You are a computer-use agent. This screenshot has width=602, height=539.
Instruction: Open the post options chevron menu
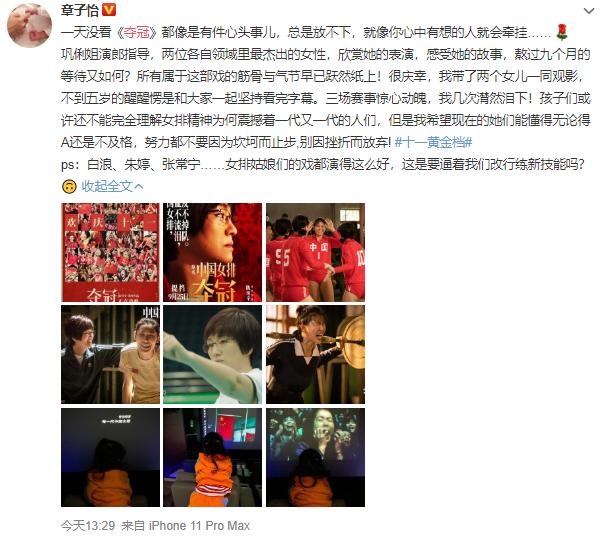click(589, 11)
